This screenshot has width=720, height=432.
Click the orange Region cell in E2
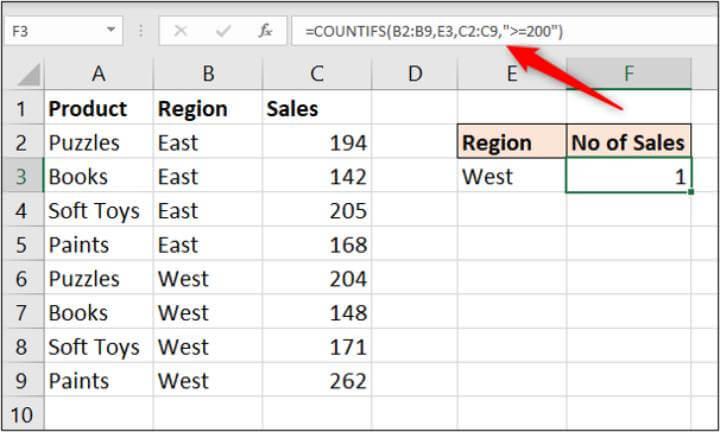point(511,142)
